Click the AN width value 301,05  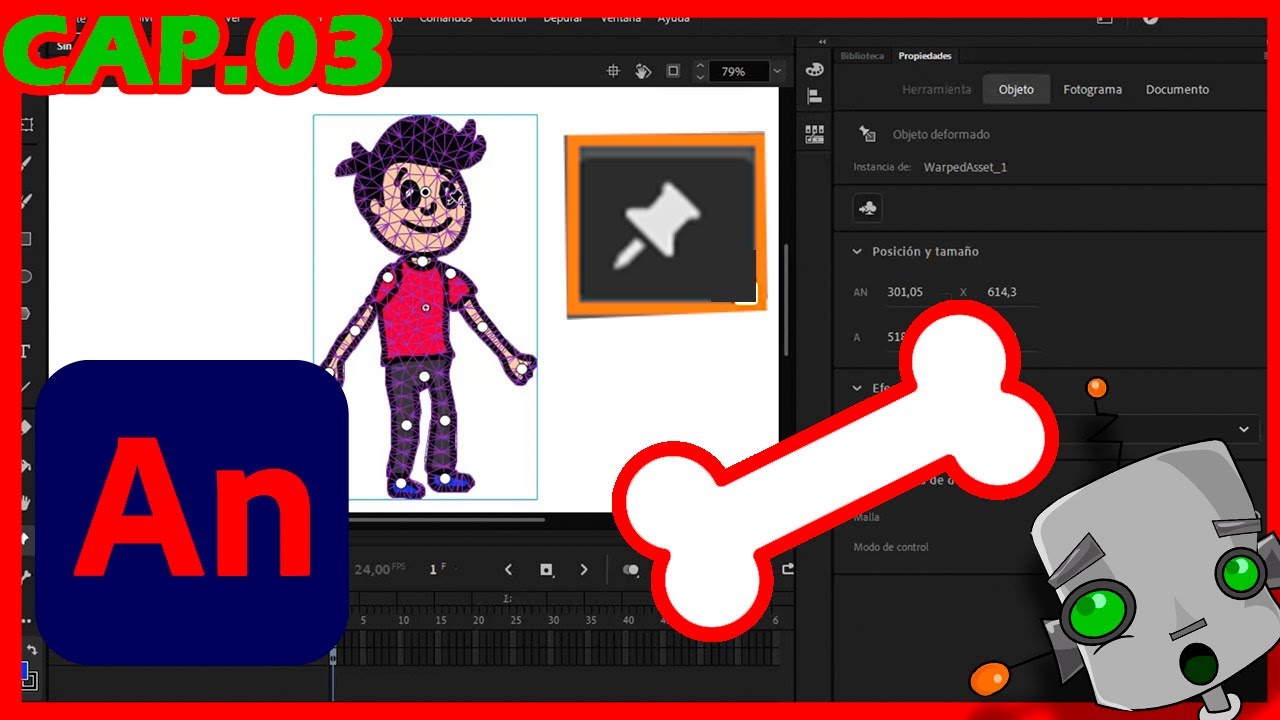[x=904, y=292]
